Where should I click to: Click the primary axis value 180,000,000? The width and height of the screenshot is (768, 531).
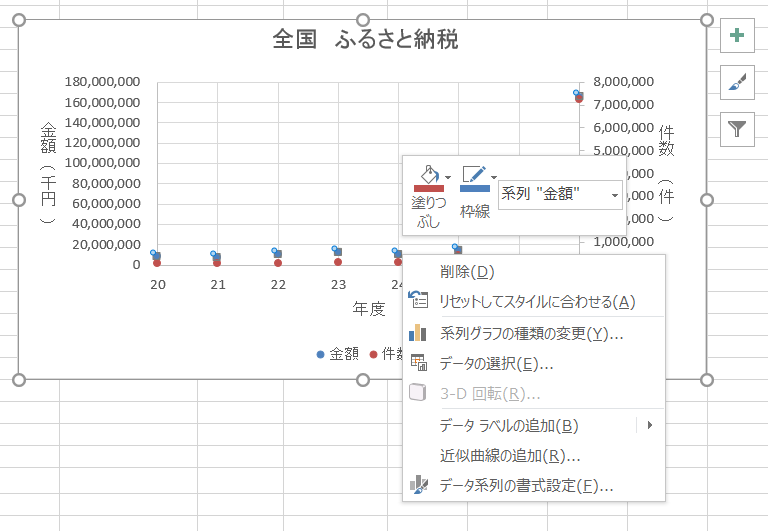pos(102,82)
